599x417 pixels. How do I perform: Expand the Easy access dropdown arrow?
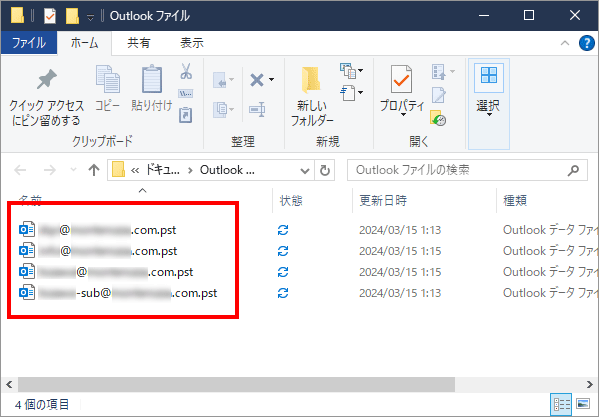click(x=360, y=93)
